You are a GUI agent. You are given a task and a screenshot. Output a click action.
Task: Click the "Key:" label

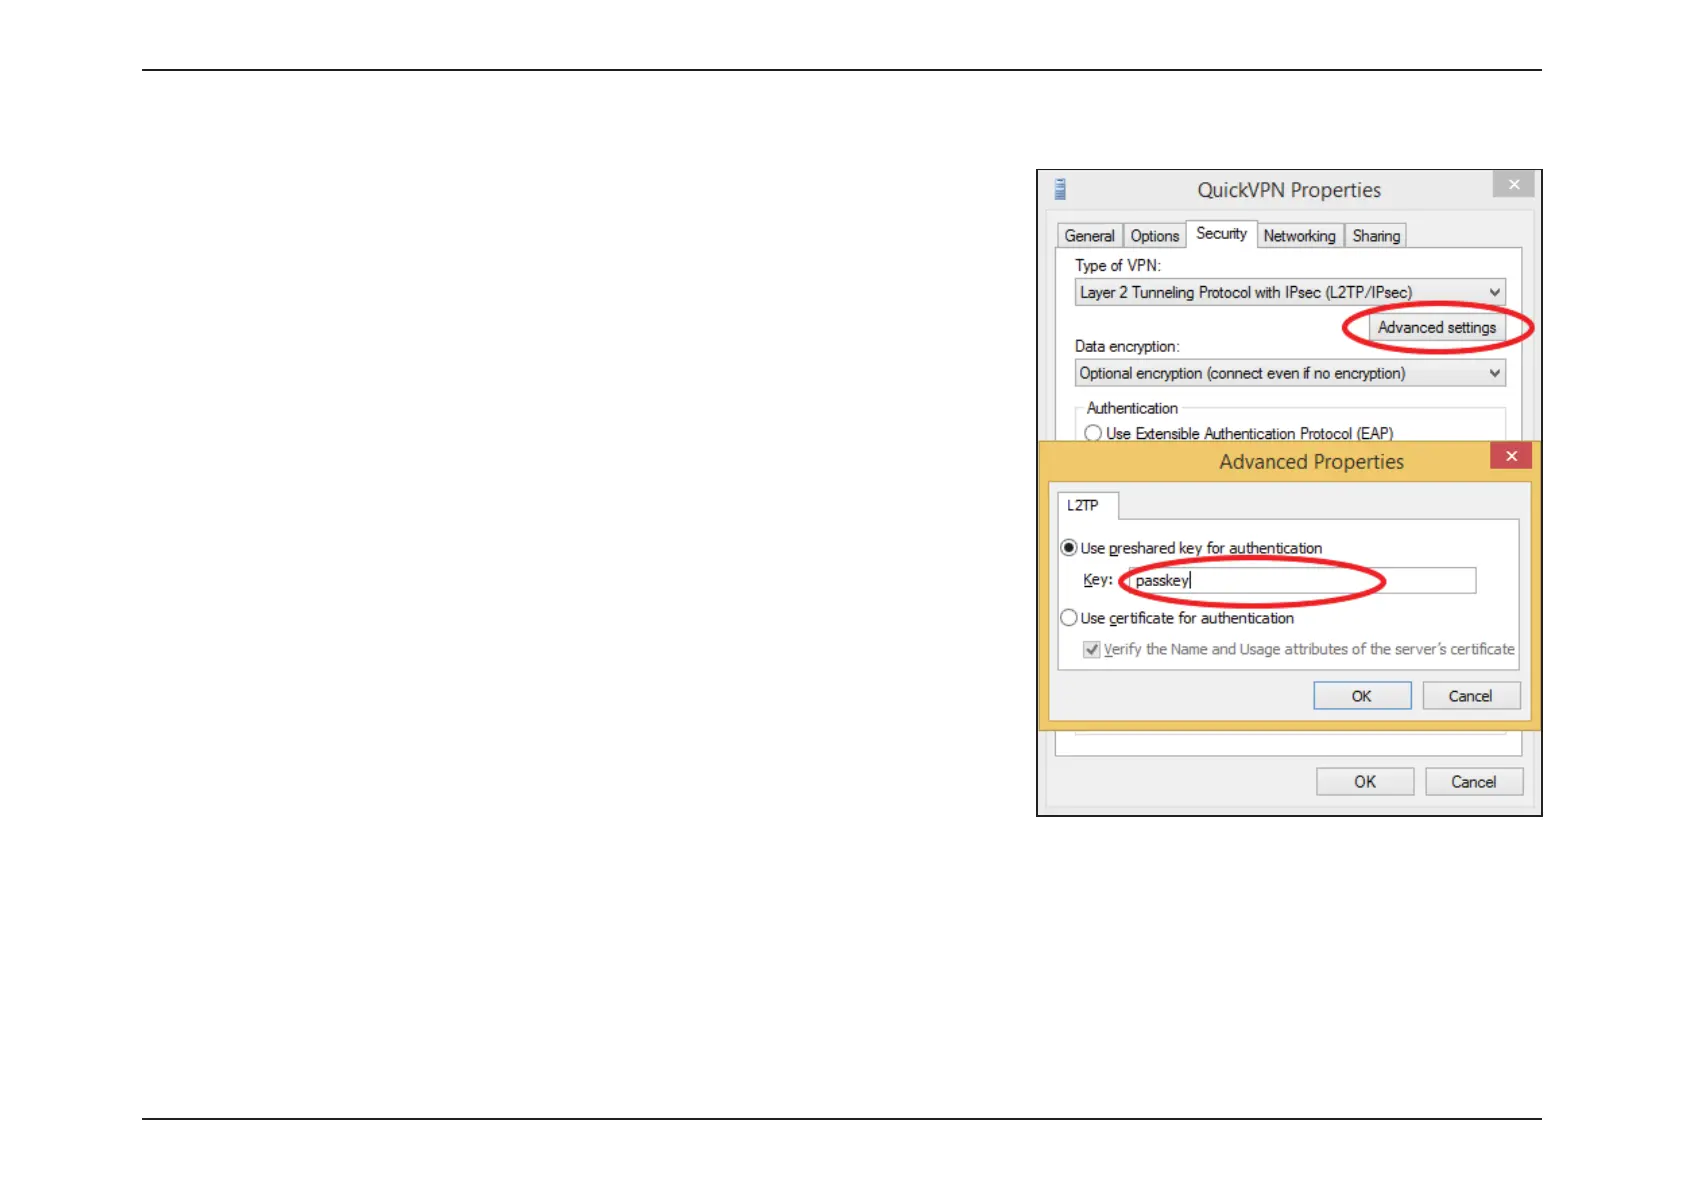pyautogui.click(x=1098, y=580)
